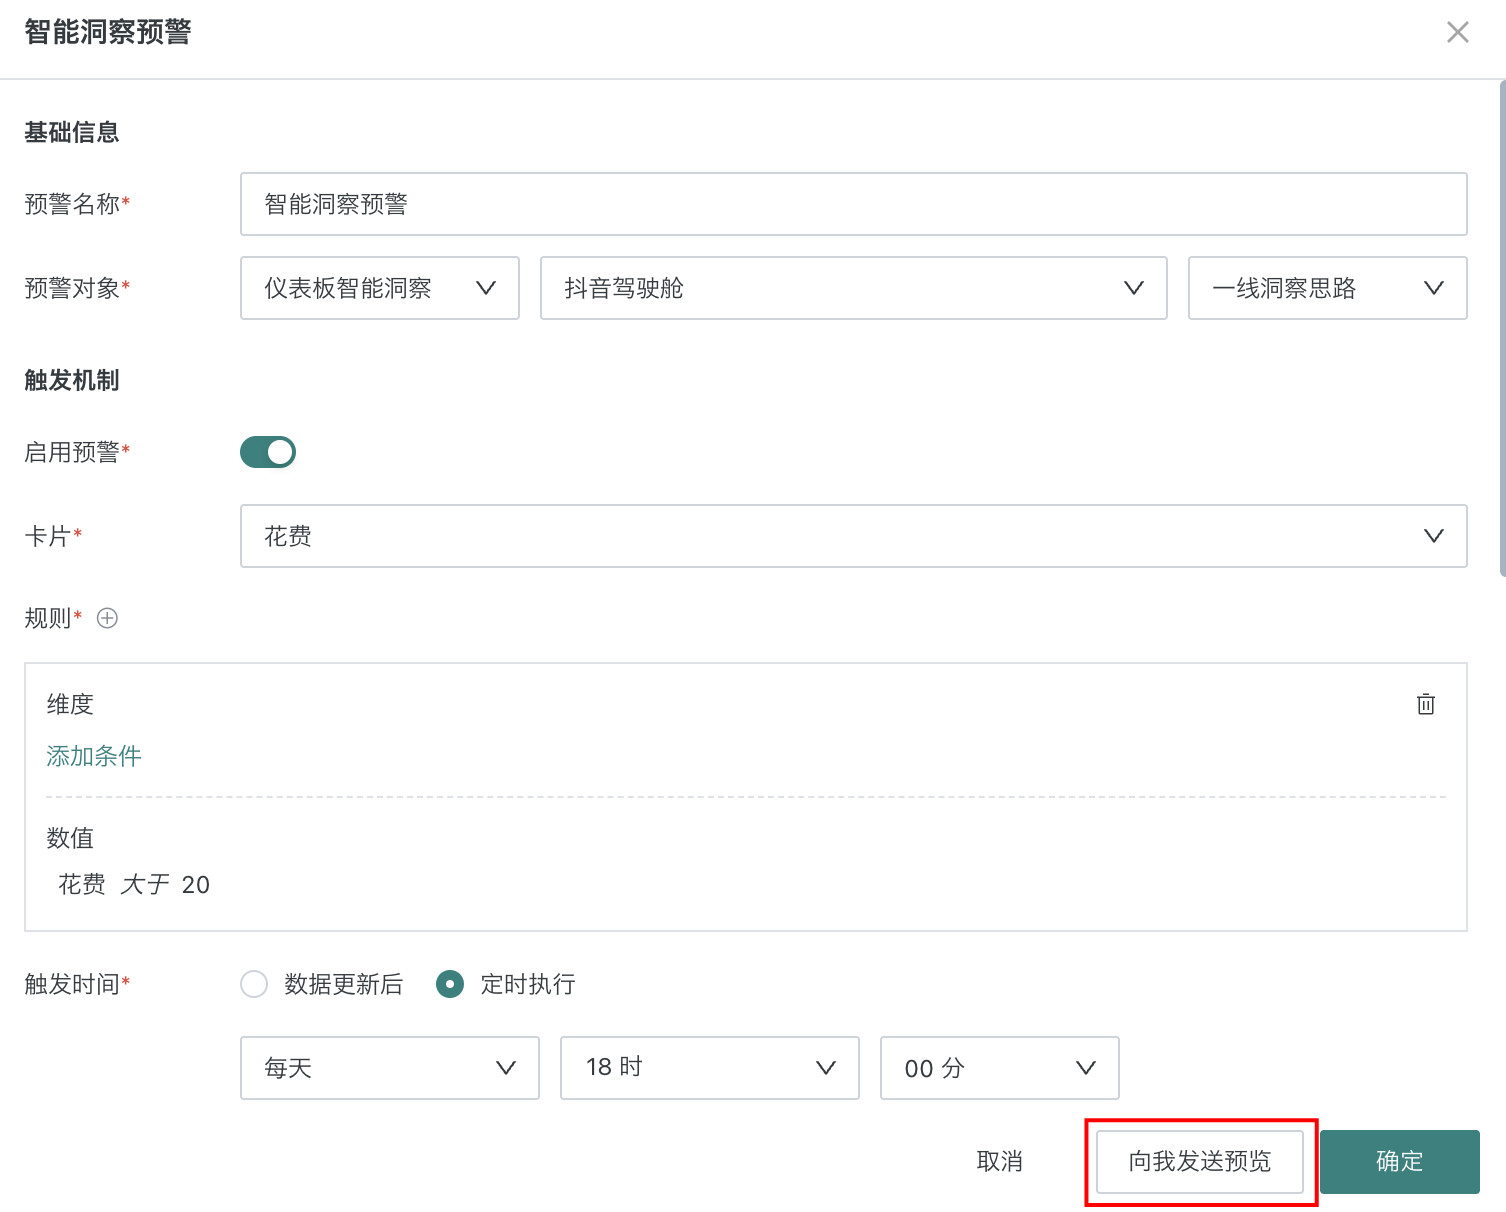Click the dialog's vertical scrollbar
Screen dimensions: 1506x1212
[1501, 330]
